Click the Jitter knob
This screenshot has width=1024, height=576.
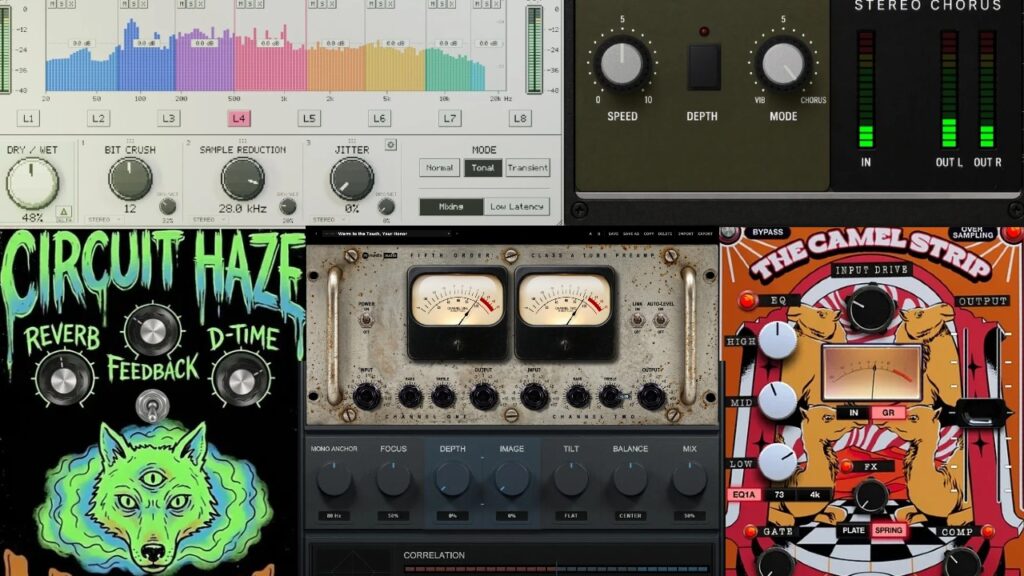(352, 178)
